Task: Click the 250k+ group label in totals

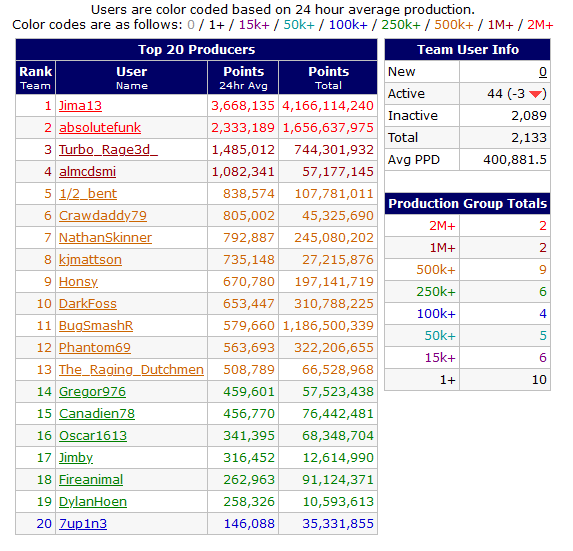Action: [x=436, y=292]
